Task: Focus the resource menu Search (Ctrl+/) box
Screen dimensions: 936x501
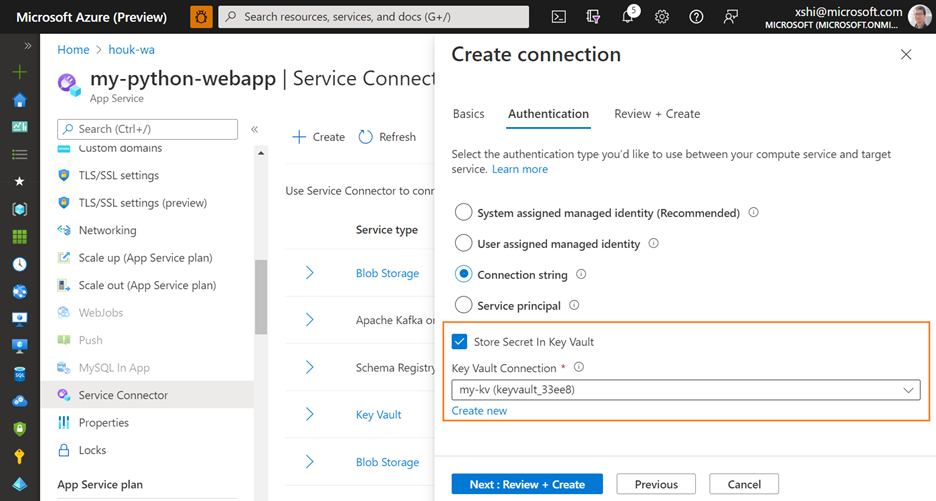Action: coord(147,129)
